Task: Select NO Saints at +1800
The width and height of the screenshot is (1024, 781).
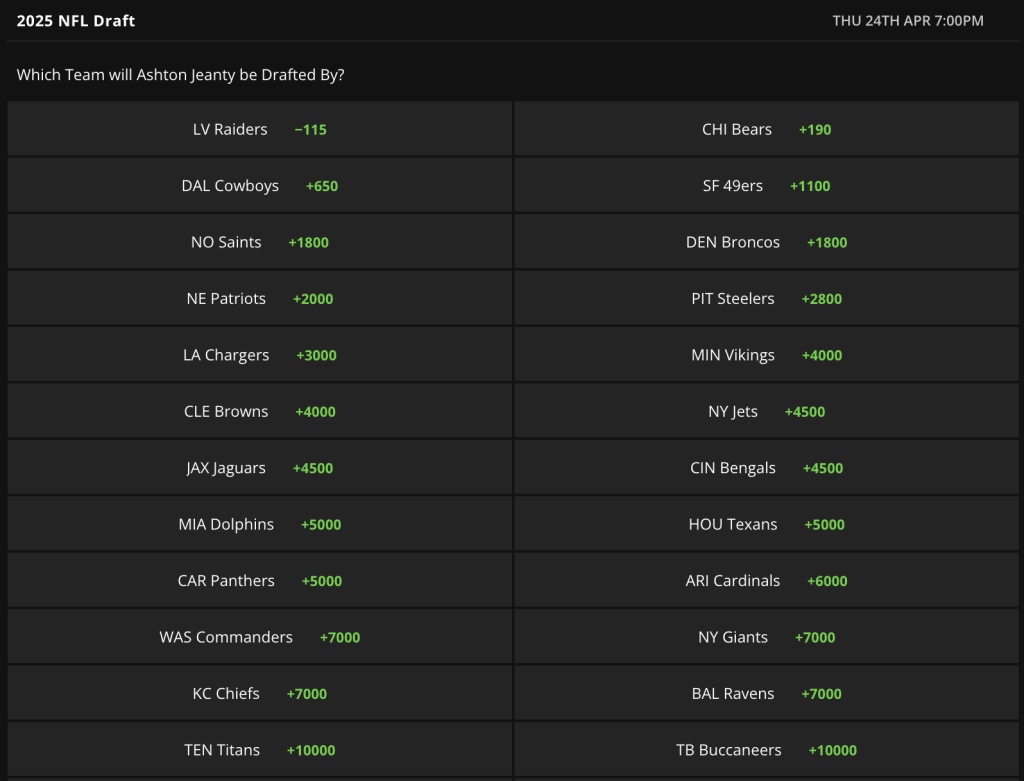Action: pyautogui.click(x=258, y=241)
